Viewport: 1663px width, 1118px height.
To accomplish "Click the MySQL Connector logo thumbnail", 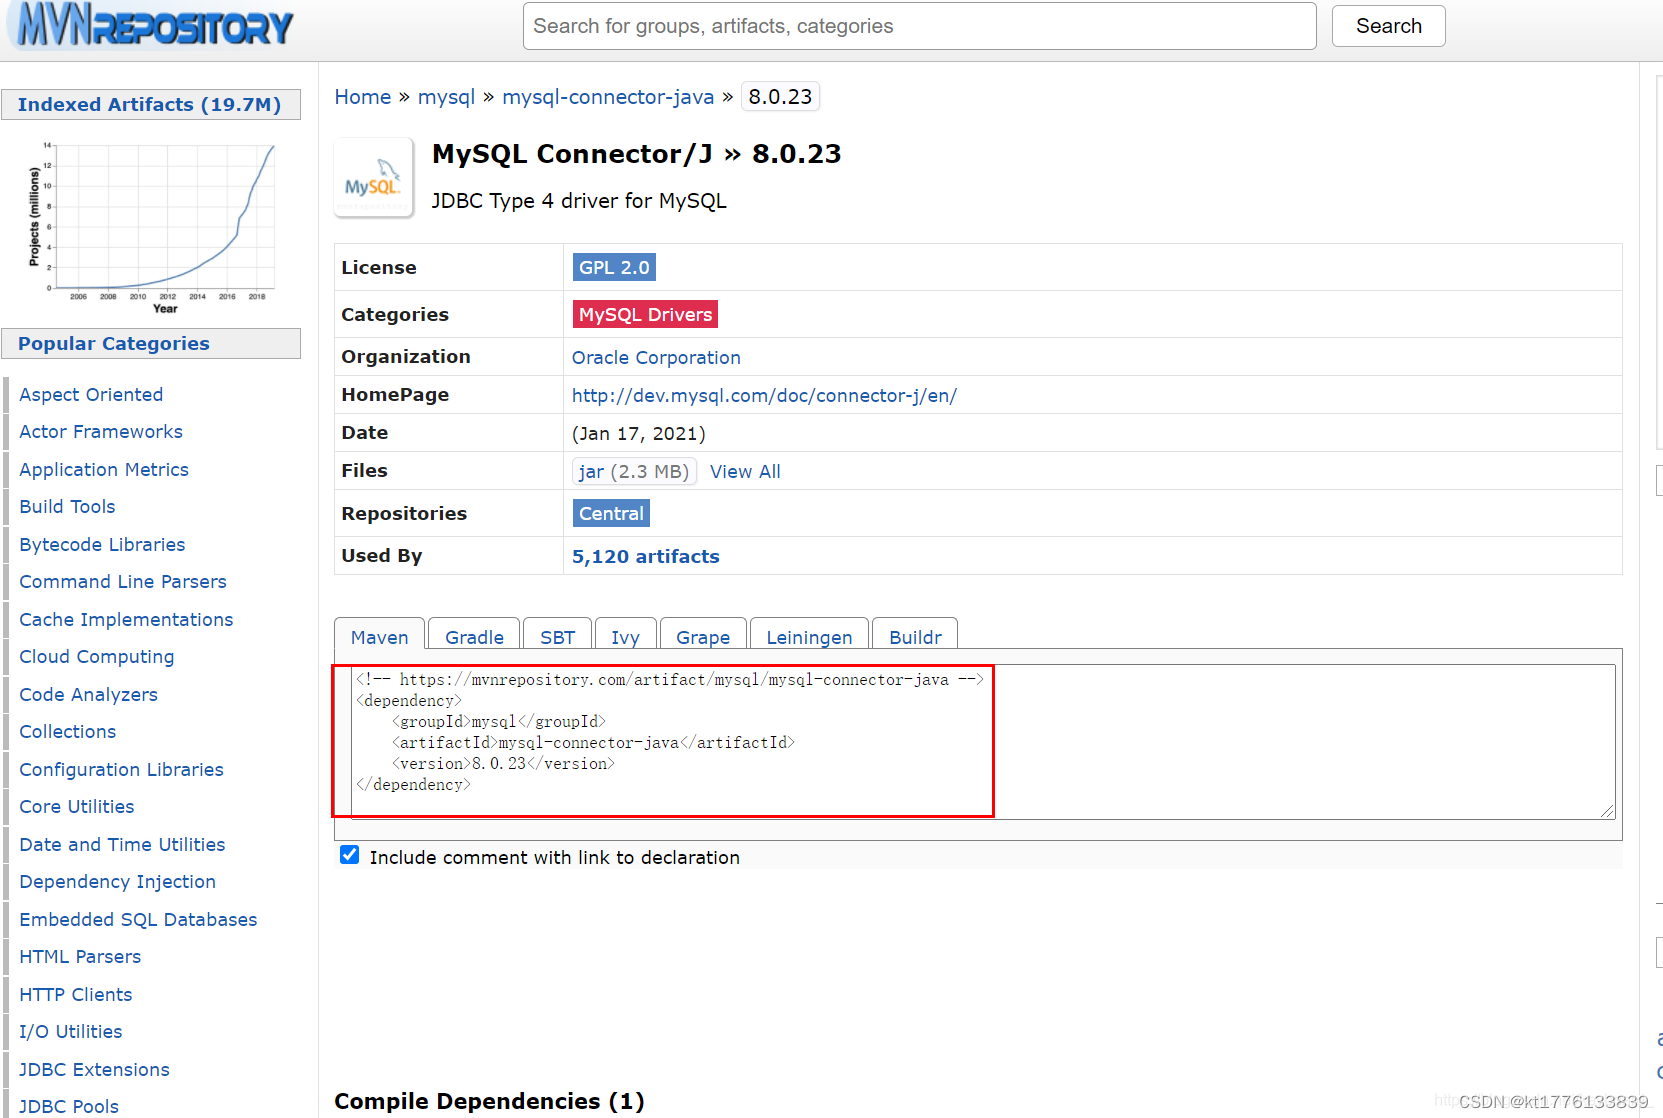I will pyautogui.click(x=373, y=178).
